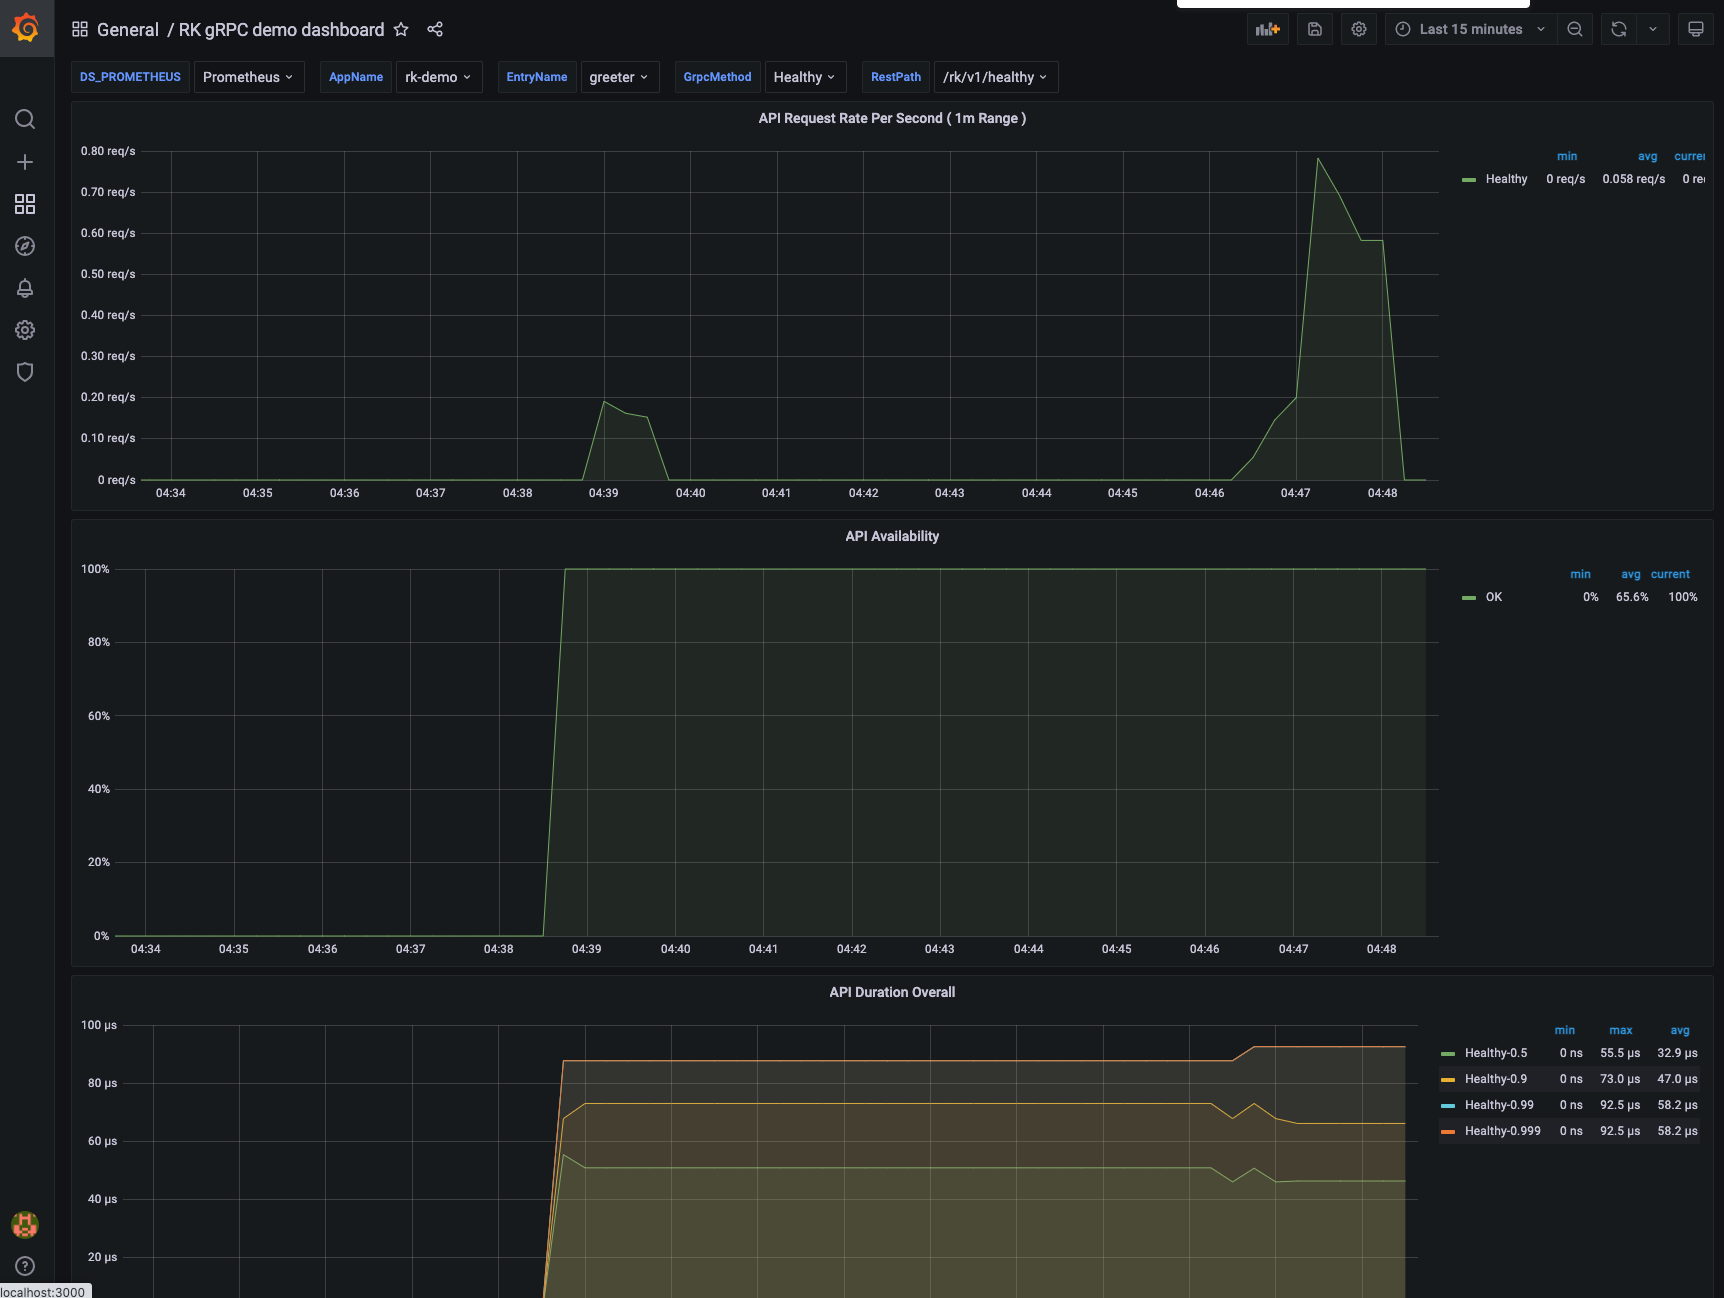Open the RestPath /rk/v1/healthy dropdown

coord(995,77)
